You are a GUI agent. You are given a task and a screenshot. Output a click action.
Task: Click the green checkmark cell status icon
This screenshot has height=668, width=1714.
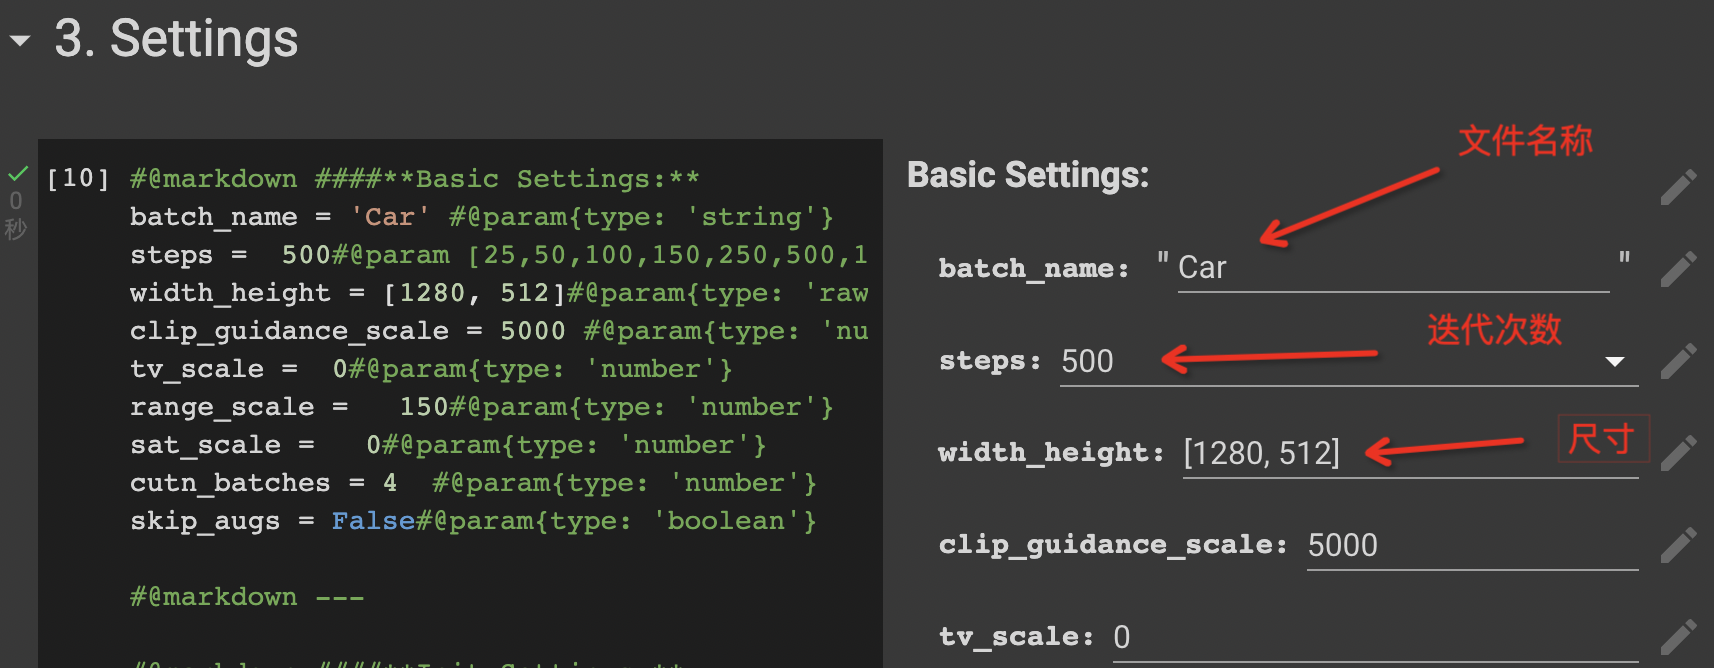pyautogui.click(x=18, y=174)
